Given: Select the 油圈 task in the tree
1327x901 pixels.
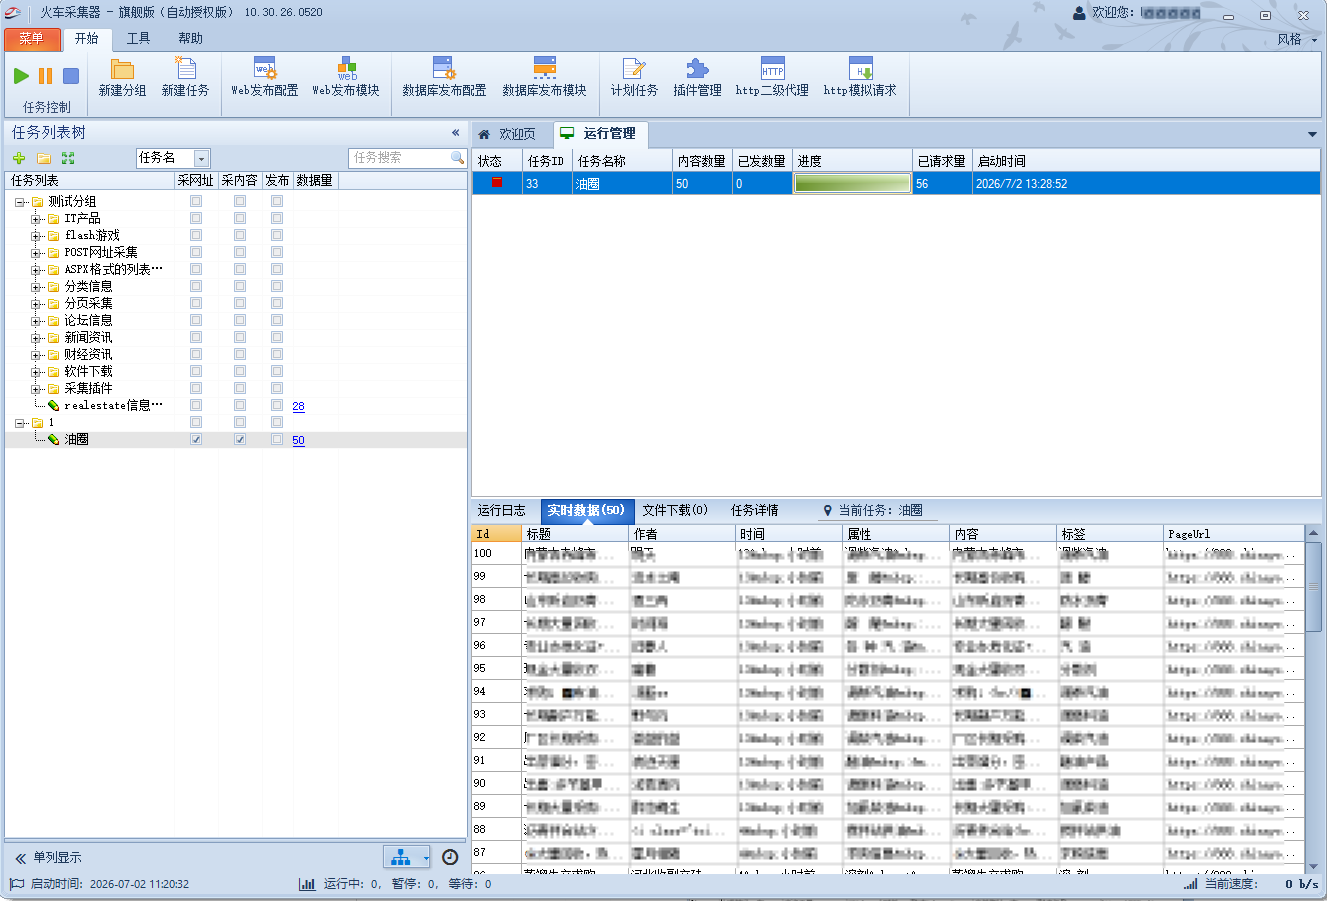Looking at the screenshot, I should (x=77, y=440).
